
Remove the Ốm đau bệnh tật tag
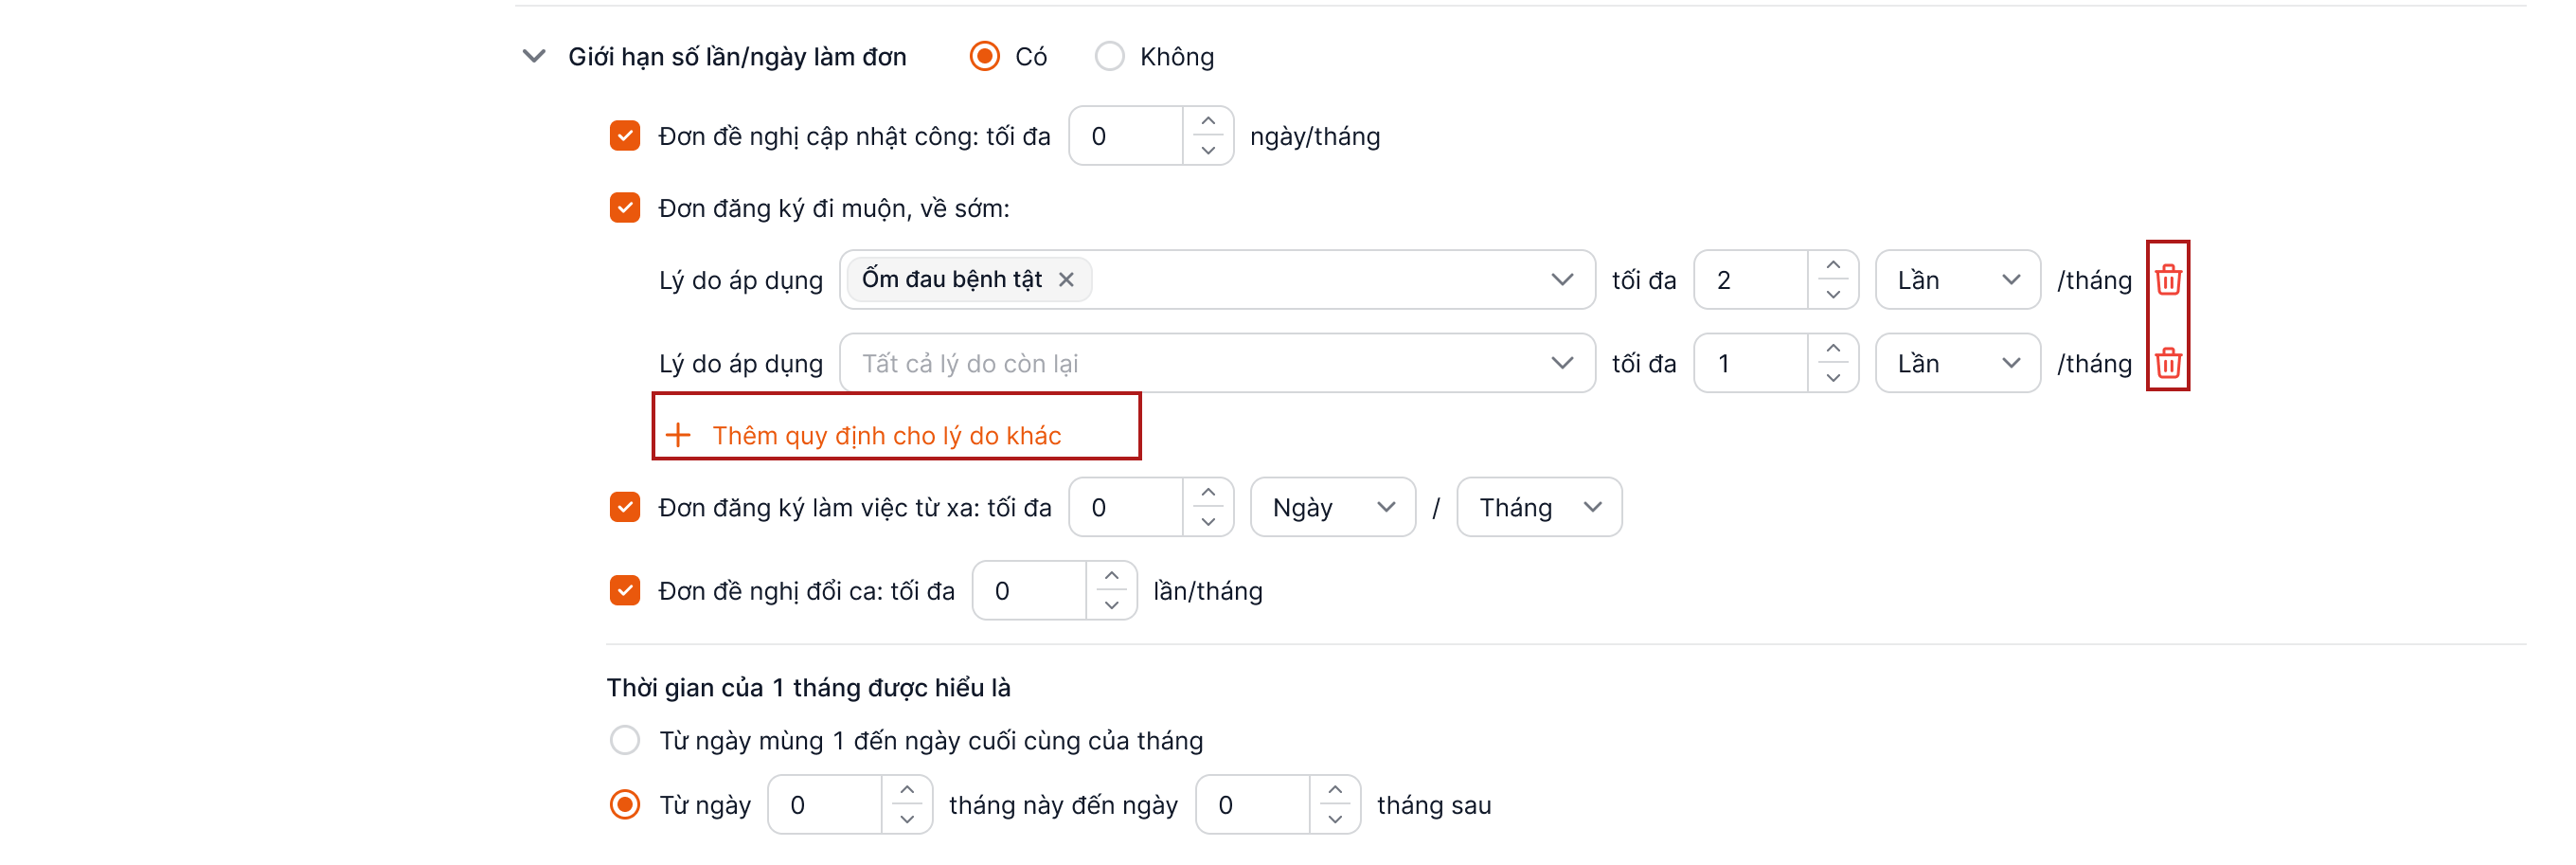(x=1066, y=280)
